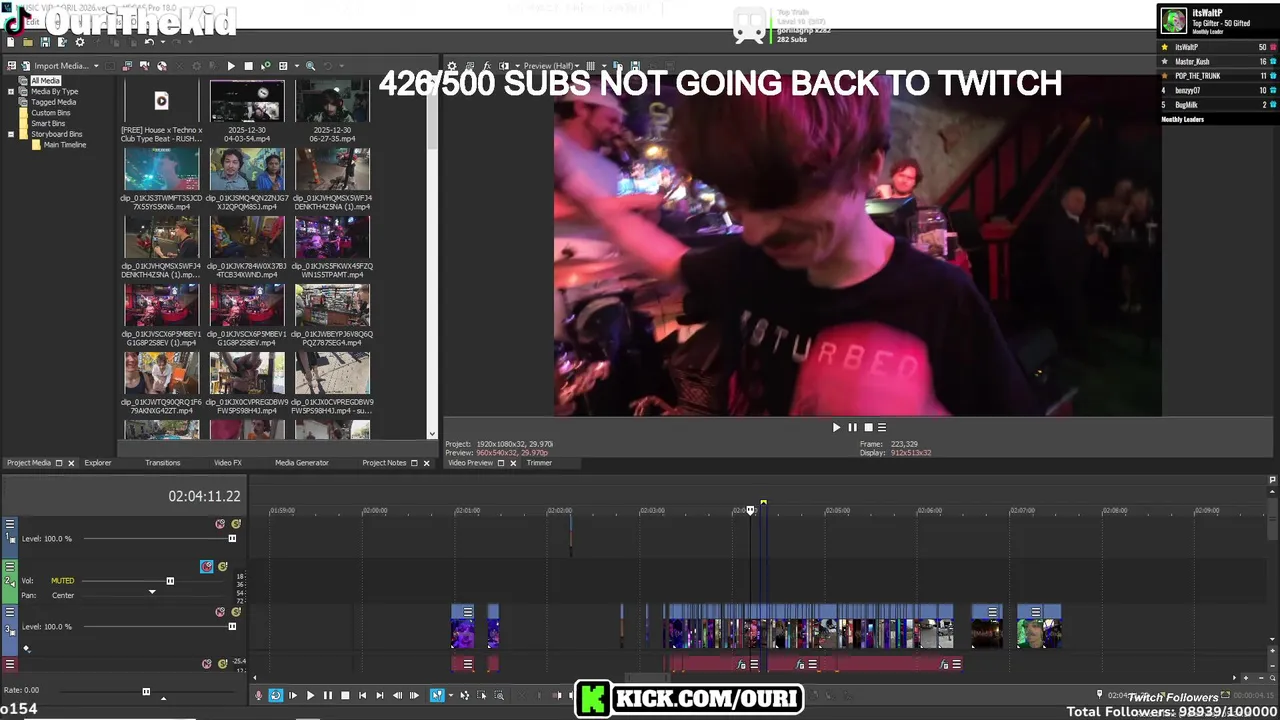The width and height of the screenshot is (1280, 720).
Task: Click the Import Media icon
Action: point(25,66)
